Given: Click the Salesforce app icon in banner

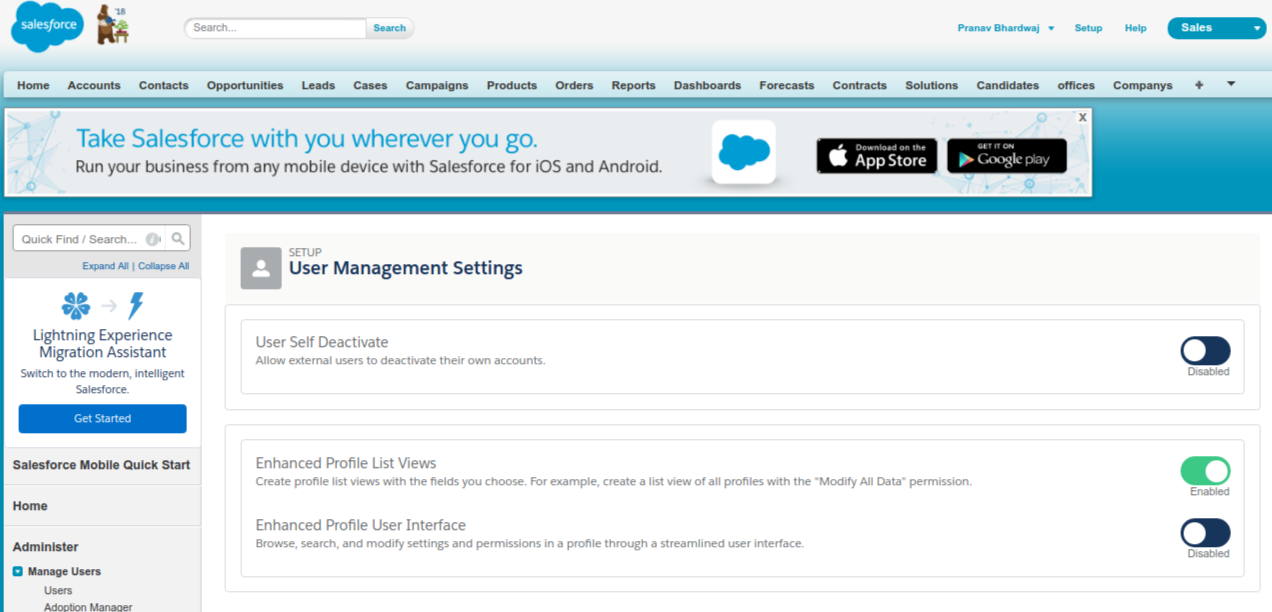Looking at the screenshot, I should (744, 152).
